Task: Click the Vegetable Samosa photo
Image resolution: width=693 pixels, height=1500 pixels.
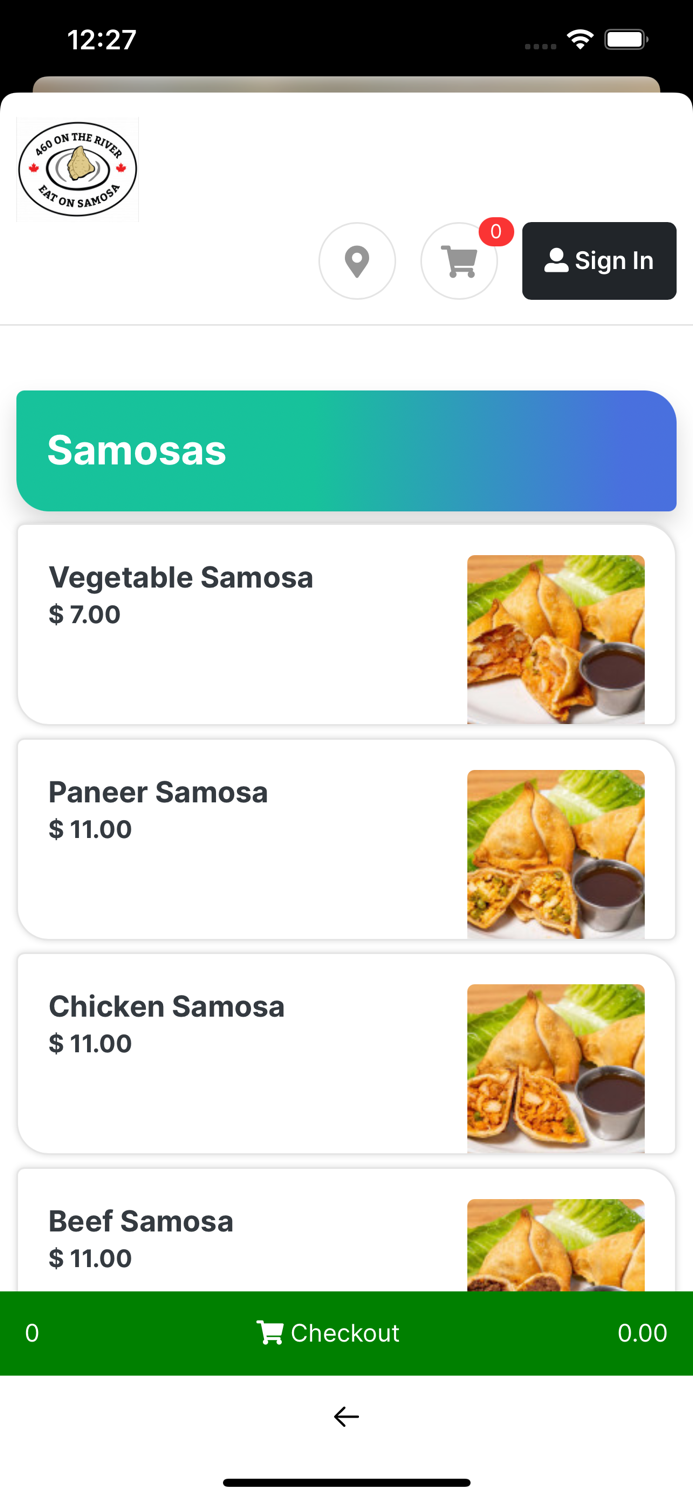Action: [x=555, y=639]
